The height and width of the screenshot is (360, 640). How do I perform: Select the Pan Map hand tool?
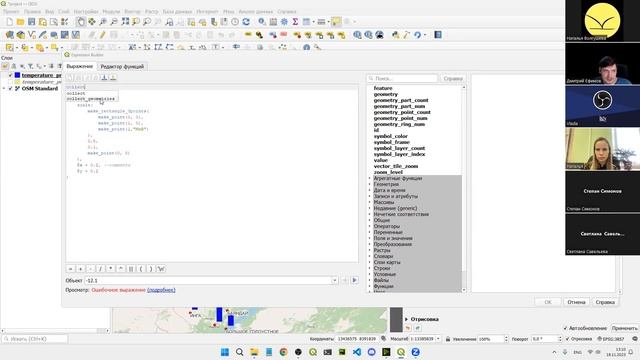(x=81, y=22)
